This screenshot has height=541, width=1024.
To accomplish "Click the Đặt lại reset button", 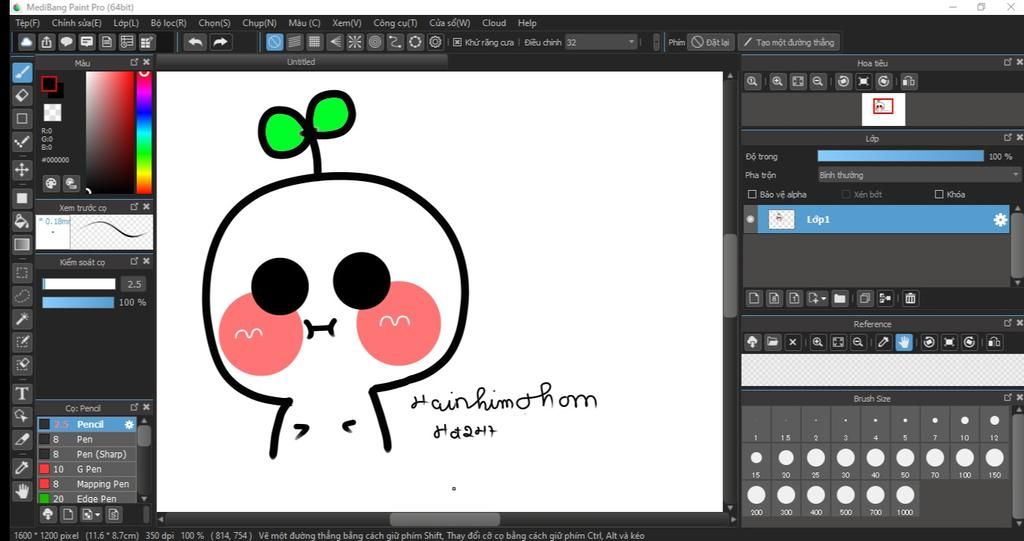I will point(710,42).
